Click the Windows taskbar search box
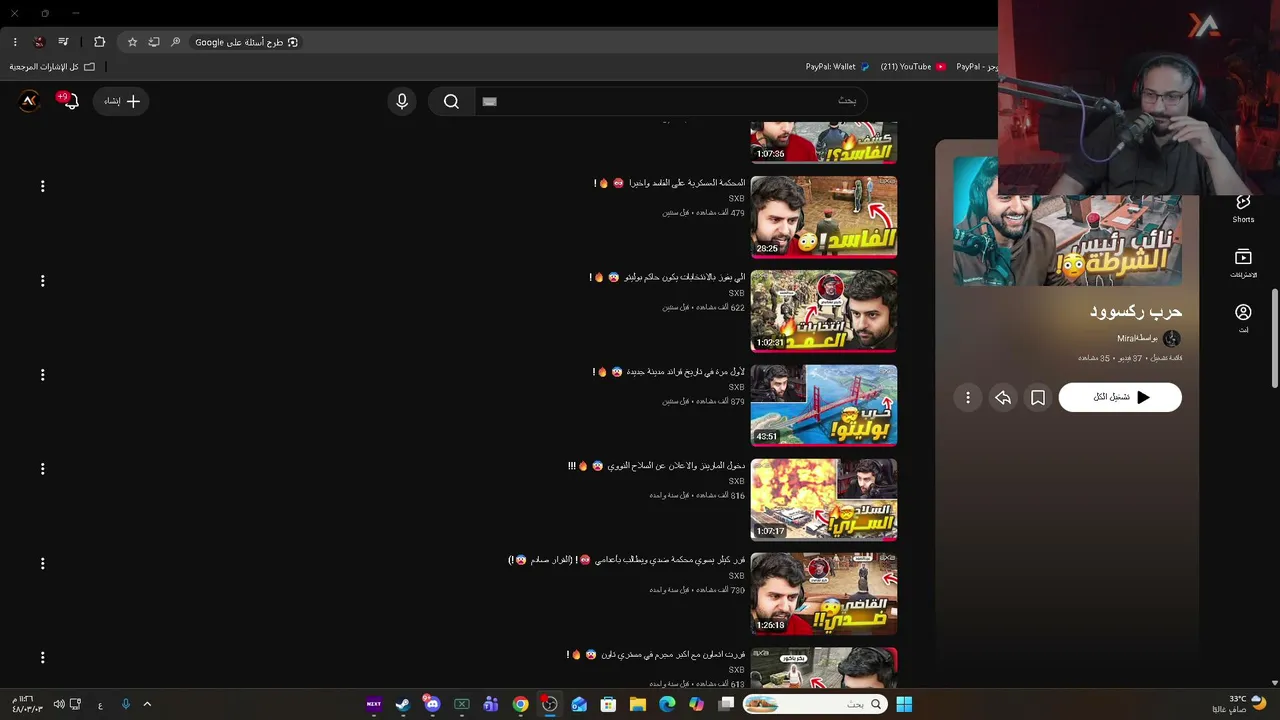The width and height of the screenshot is (1280, 720). point(815,705)
